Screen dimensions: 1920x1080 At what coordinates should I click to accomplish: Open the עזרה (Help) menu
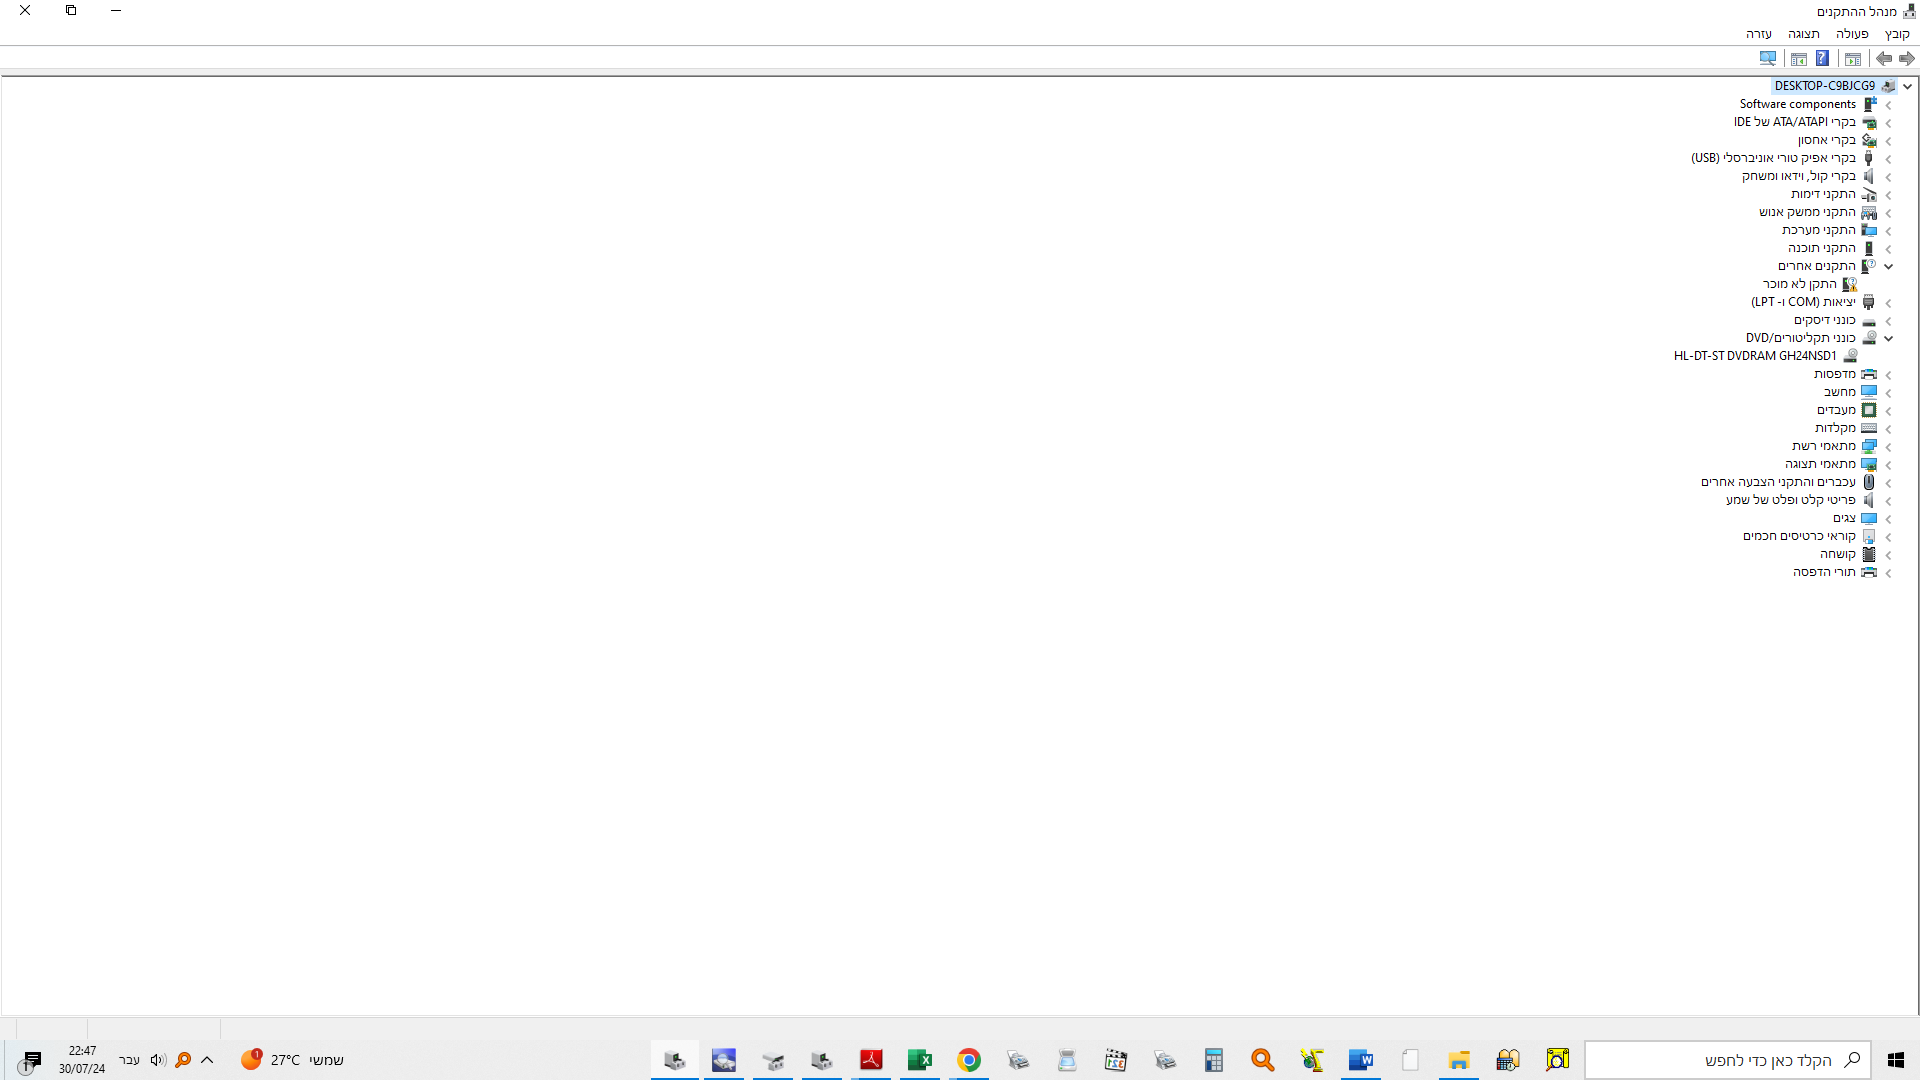(x=1758, y=34)
